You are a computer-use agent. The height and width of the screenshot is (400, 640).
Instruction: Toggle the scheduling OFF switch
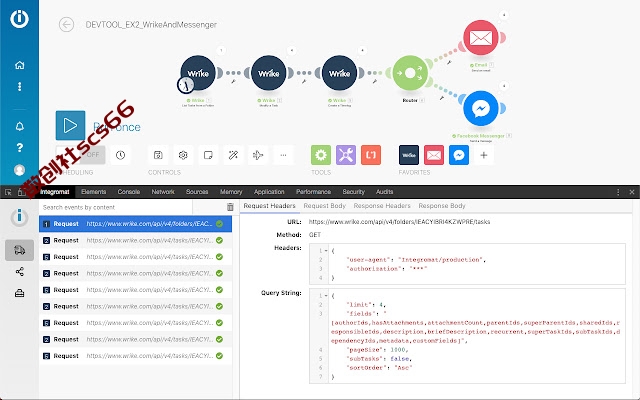tap(80, 155)
